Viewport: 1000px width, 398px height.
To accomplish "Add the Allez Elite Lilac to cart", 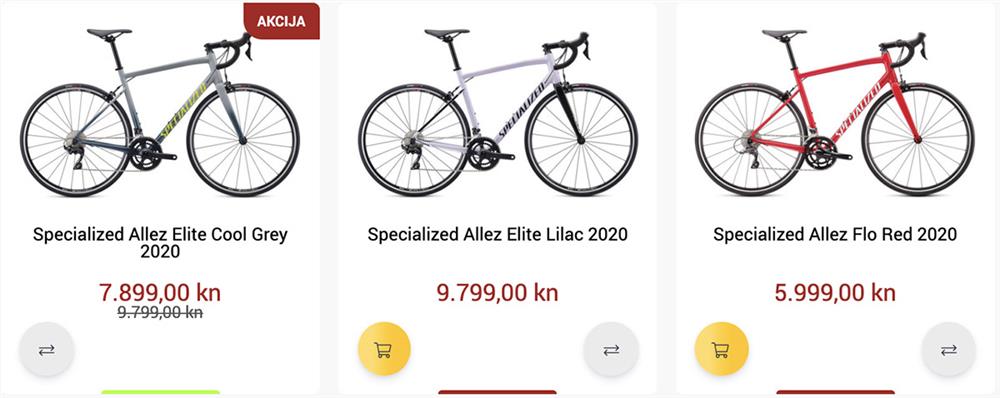I will pos(383,350).
